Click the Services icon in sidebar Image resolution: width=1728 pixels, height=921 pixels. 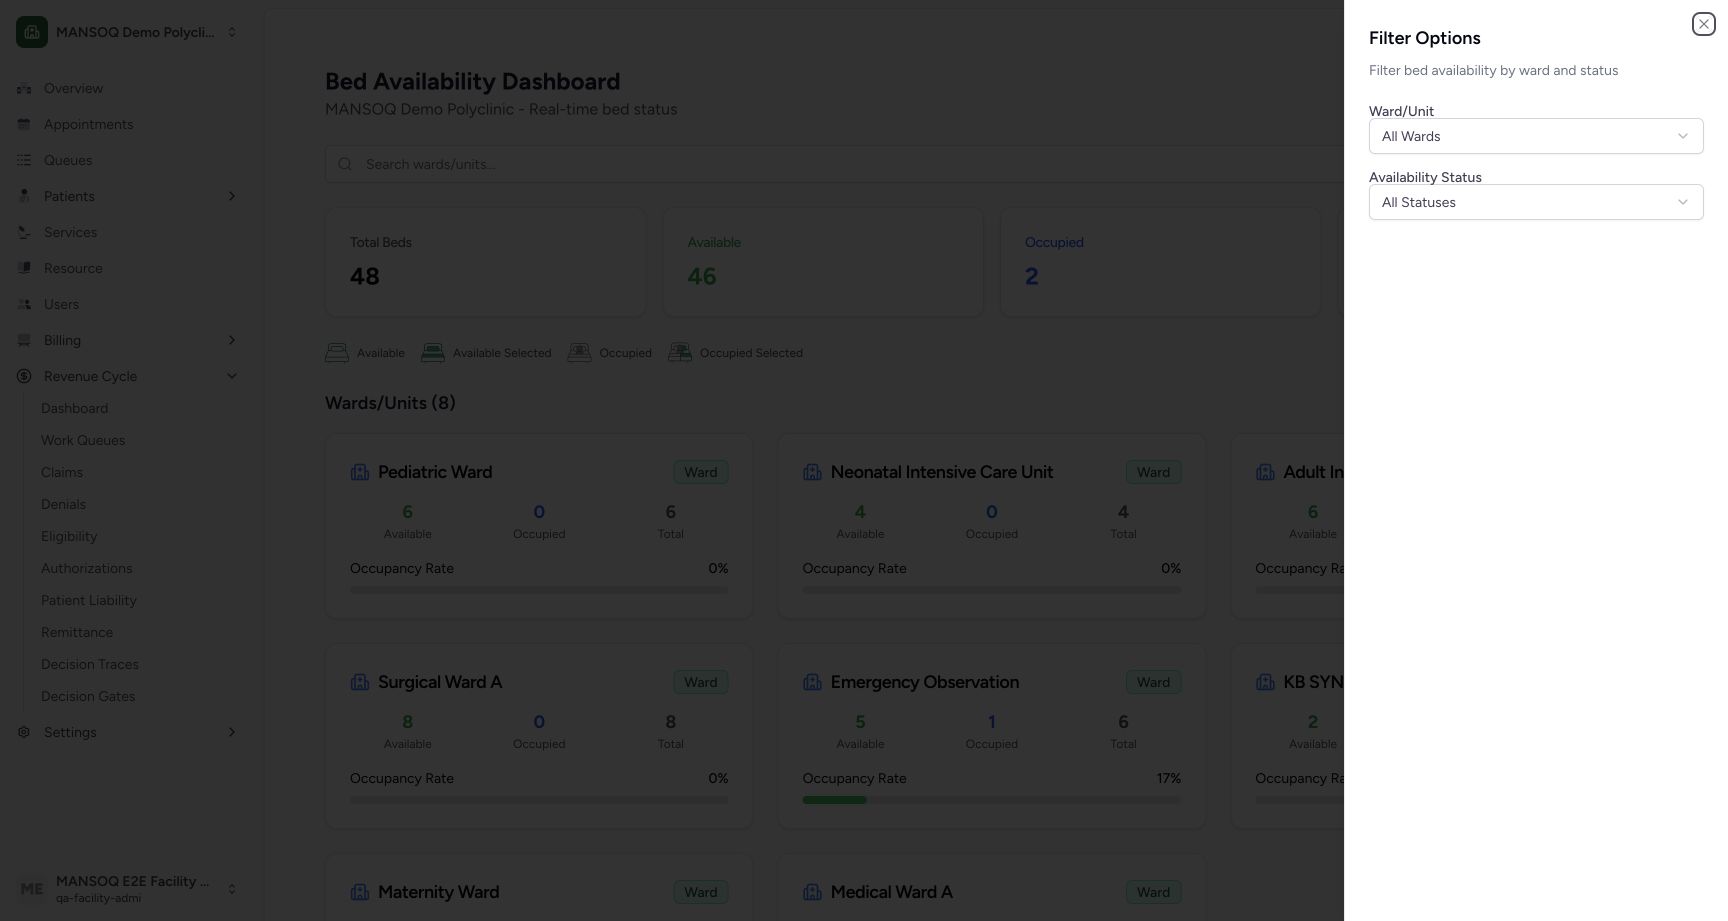tap(24, 232)
